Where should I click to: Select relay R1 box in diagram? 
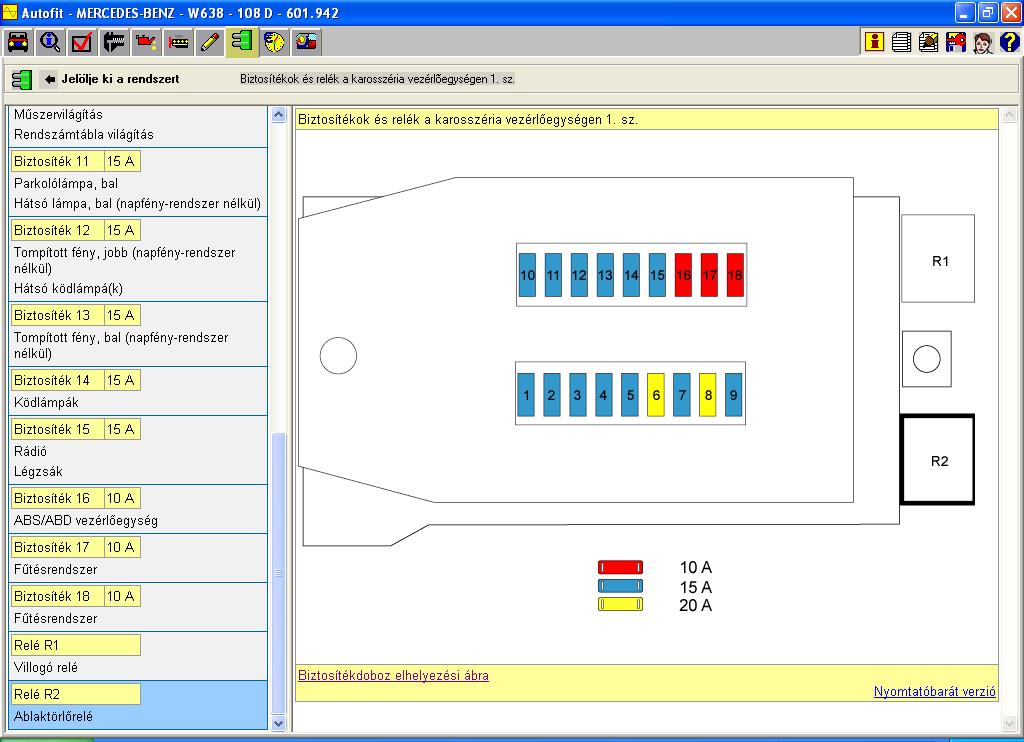pyautogui.click(x=938, y=259)
